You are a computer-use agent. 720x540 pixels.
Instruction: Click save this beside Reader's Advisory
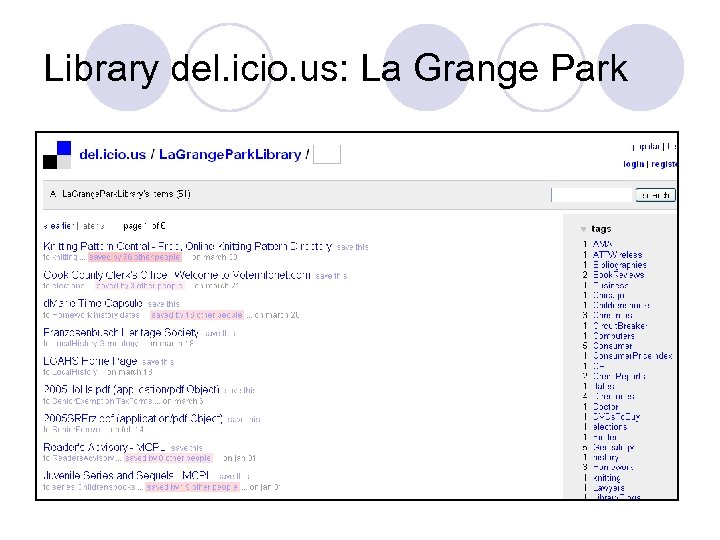[186, 448]
